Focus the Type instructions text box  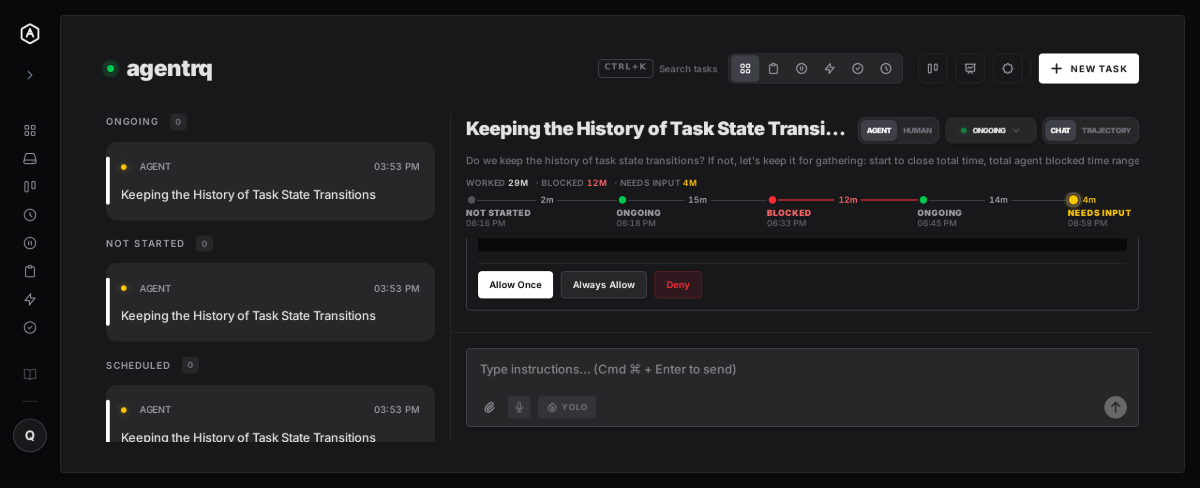coord(802,369)
